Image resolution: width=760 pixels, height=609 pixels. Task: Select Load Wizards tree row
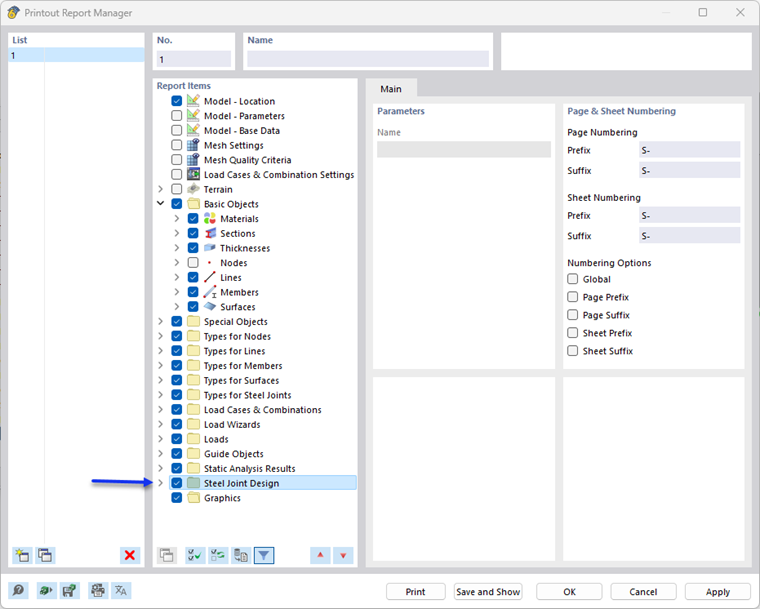[232, 424]
